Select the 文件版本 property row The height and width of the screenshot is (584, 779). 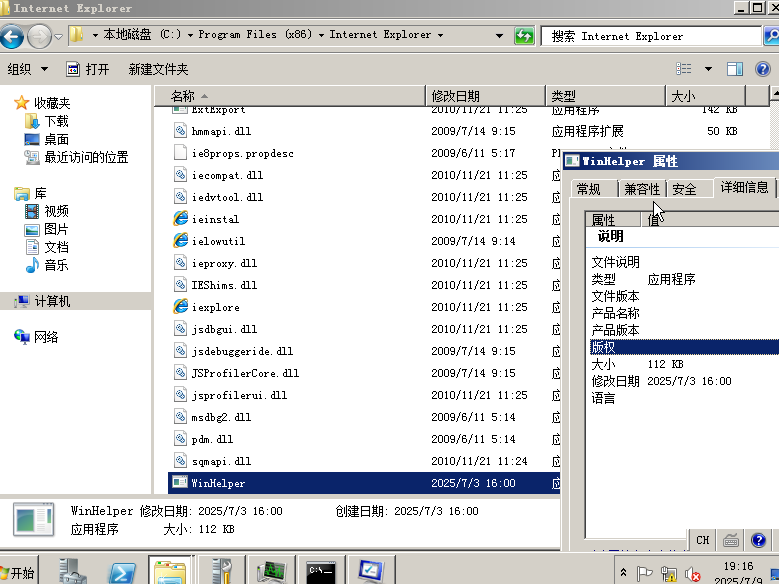click(x=684, y=296)
